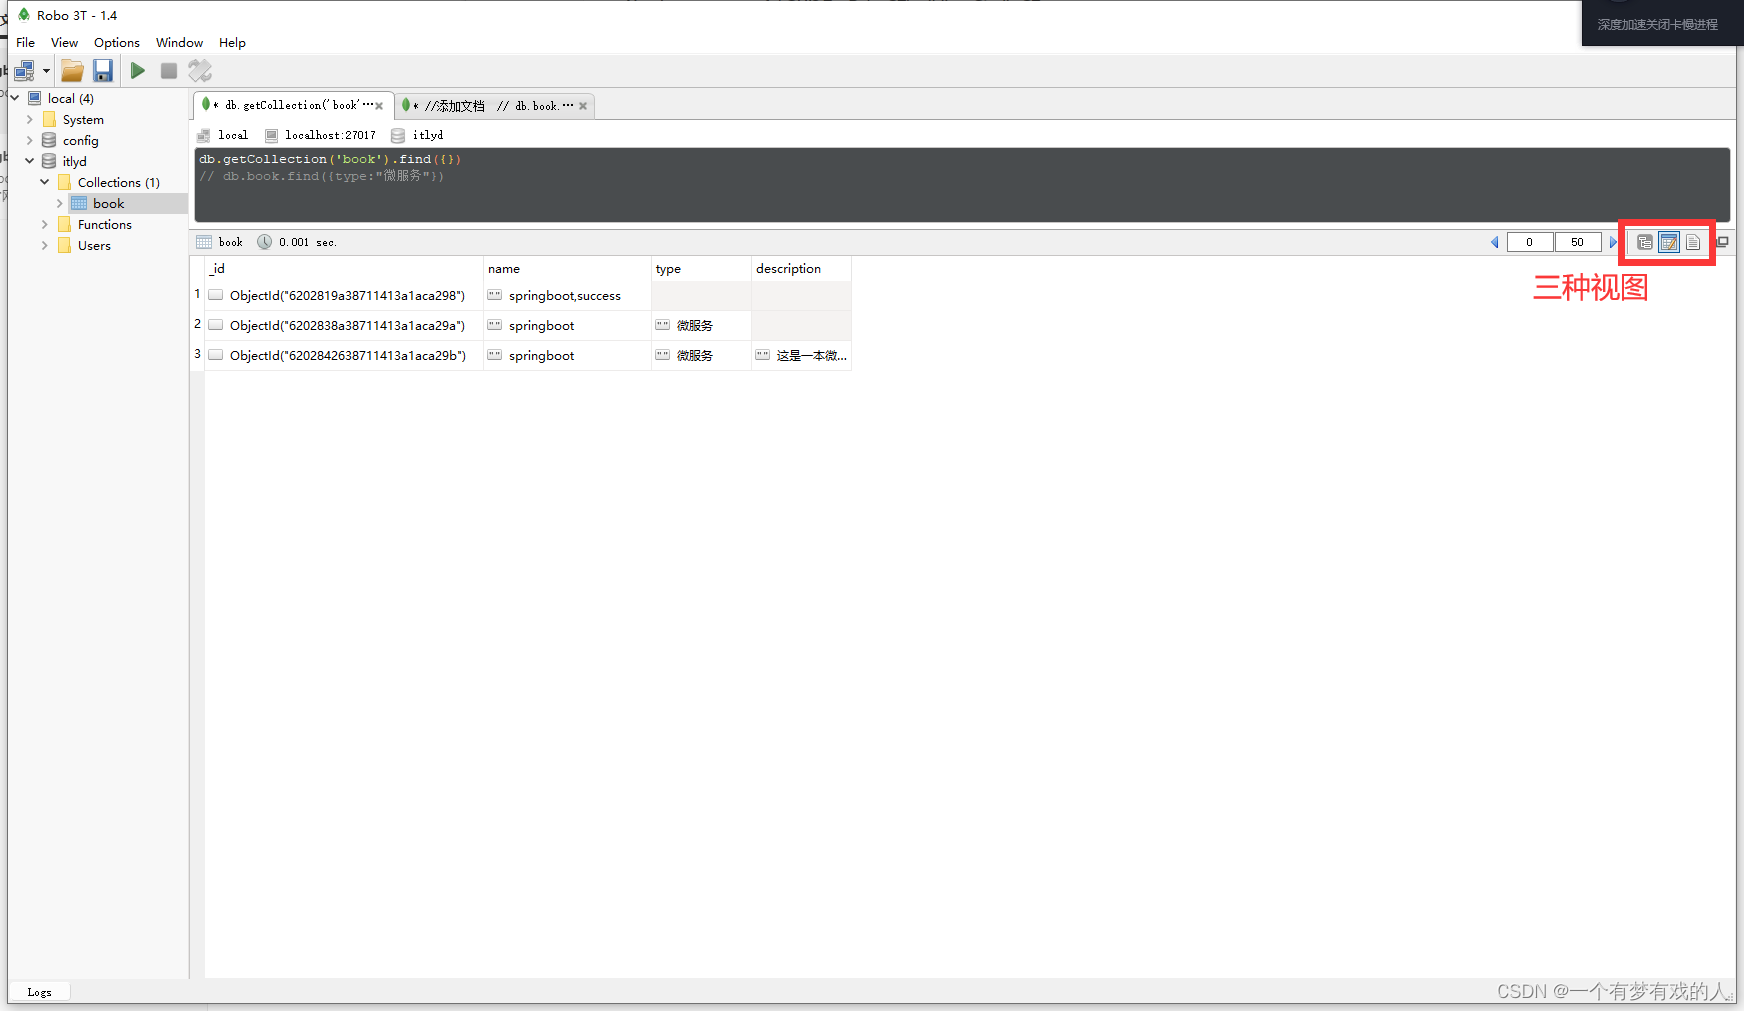The height and width of the screenshot is (1011, 1744).
Task: Collapse the itlyd database node
Action: tap(30, 161)
